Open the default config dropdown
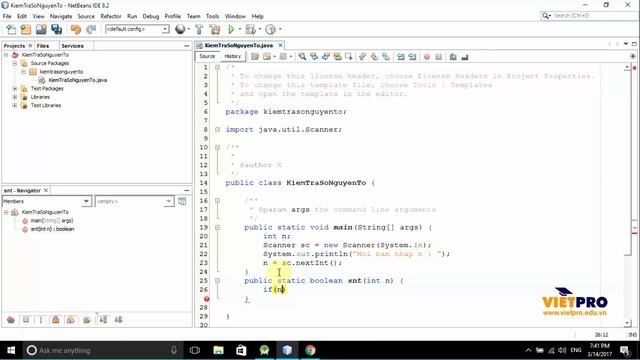Image resolution: width=640 pixels, height=360 pixels. click(x=165, y=29)
